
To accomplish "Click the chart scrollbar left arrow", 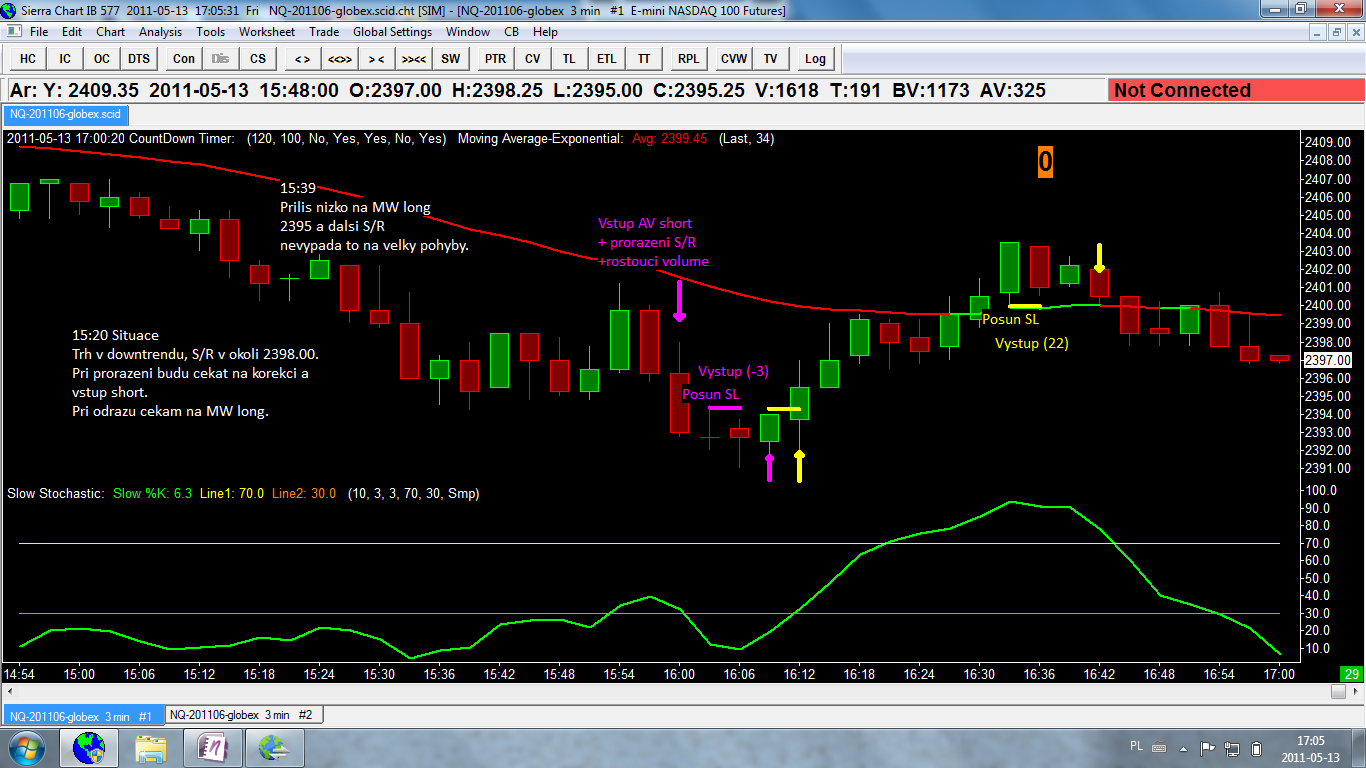I will point(10,691).
